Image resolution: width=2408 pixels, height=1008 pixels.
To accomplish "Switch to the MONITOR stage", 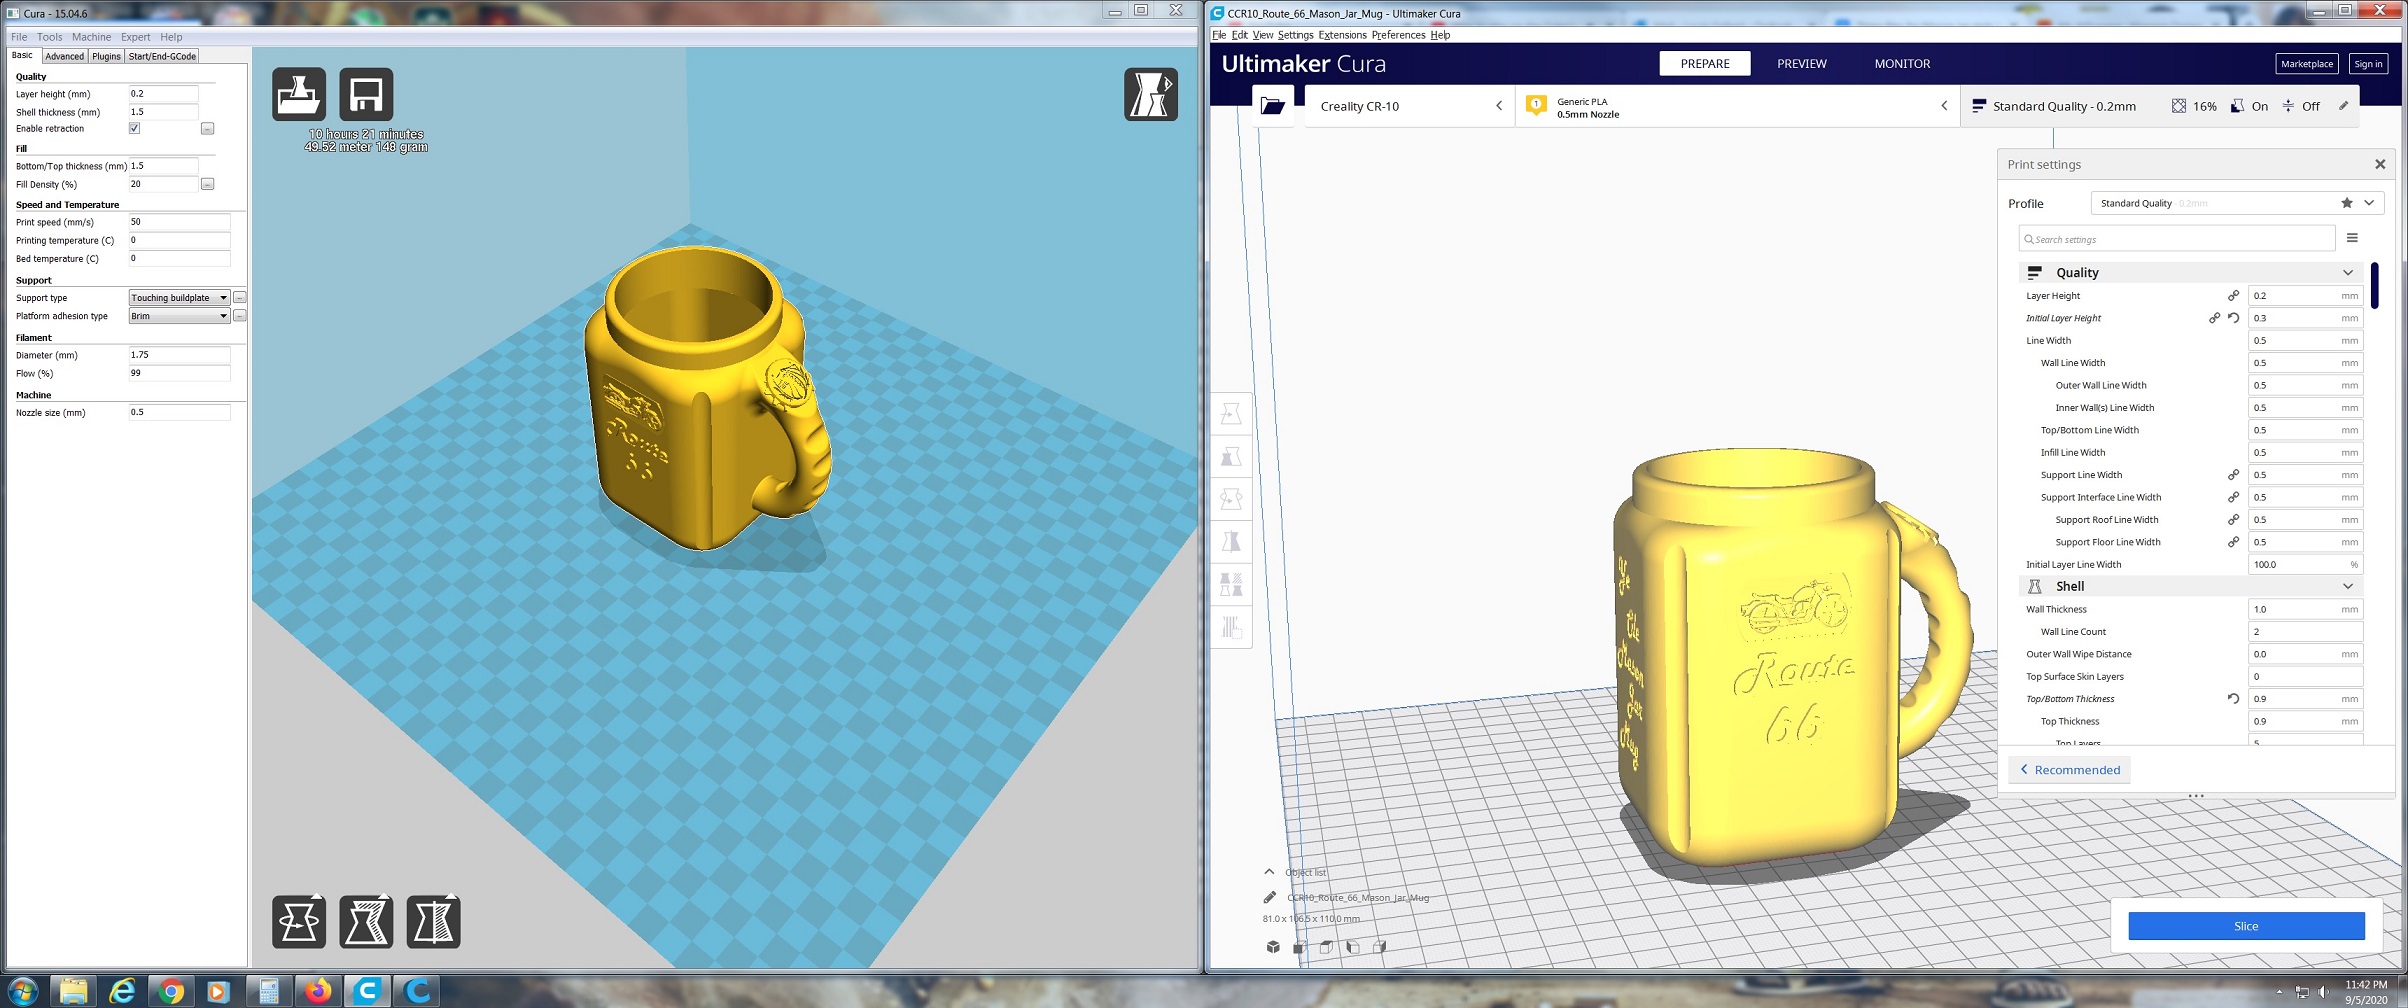I will pyautogui.click(x=1902, y=63).
